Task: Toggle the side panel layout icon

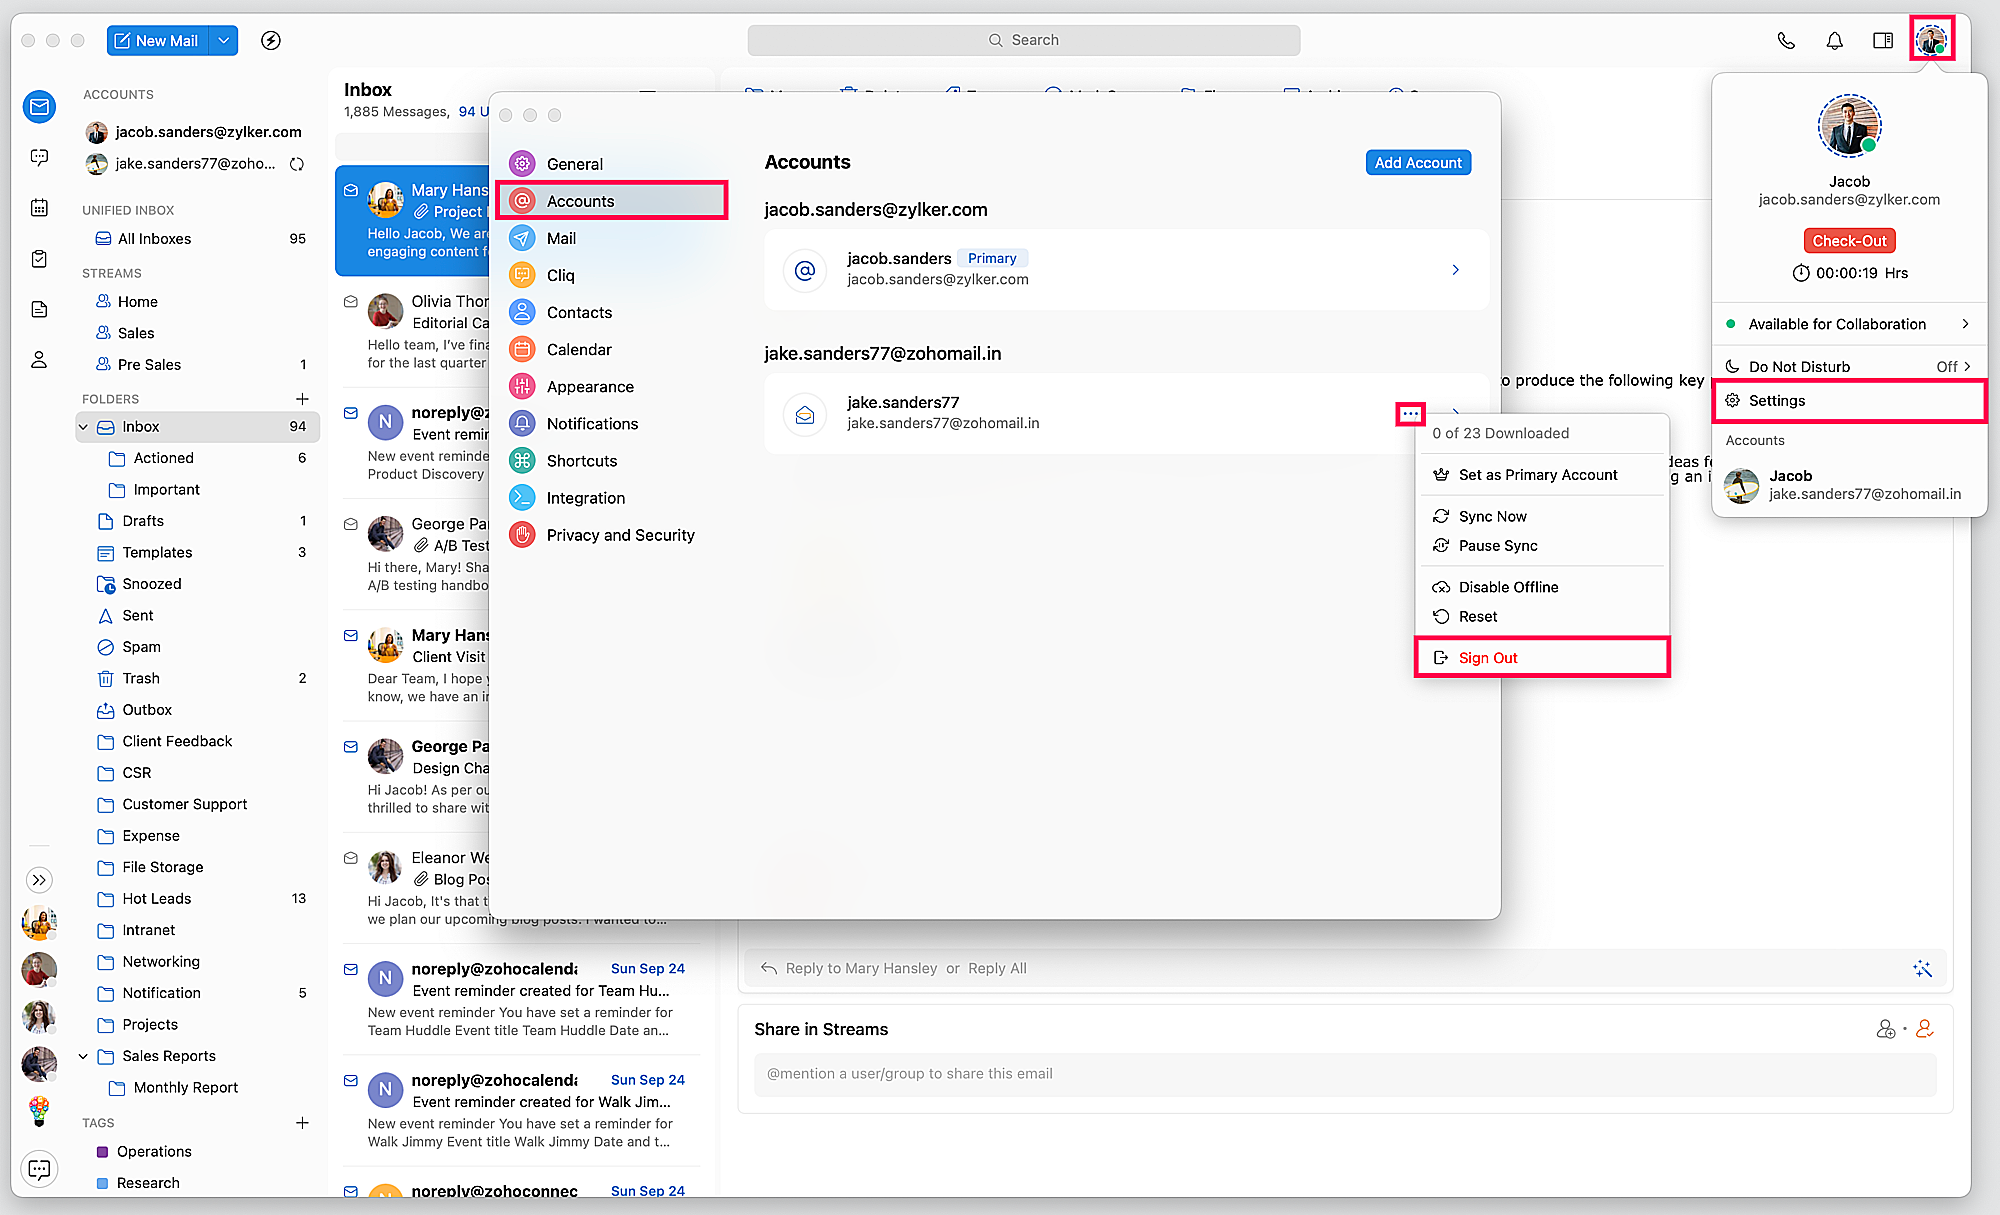Action: coord(1882,41)
